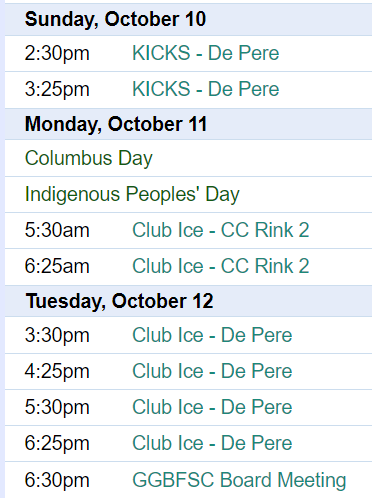This screenshot has width=372, height=498.
Task: Open the 2:30pm KICKS - De Pere event
Action: [x=206, y=53]
